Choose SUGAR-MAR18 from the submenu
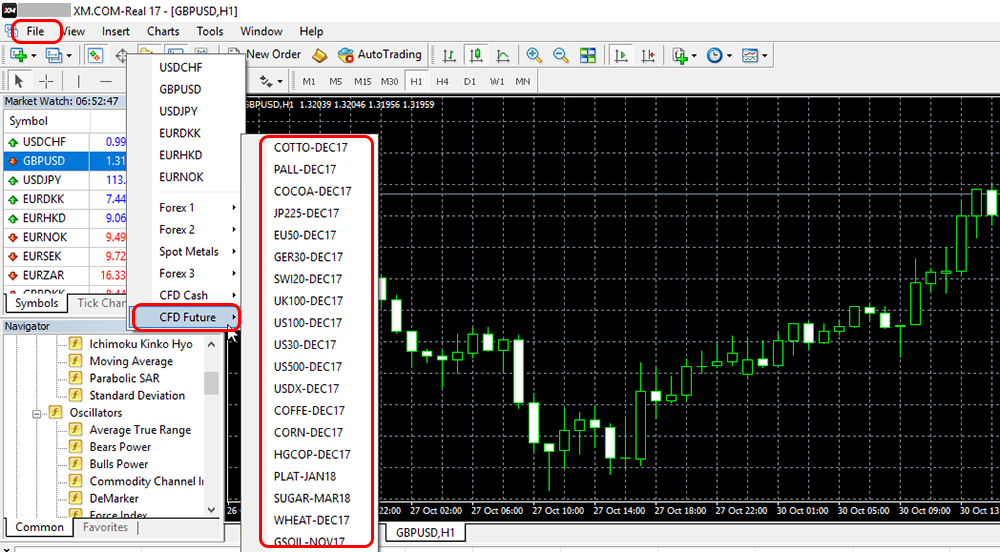Image resolution: width=1000 pixels, height=552 pixels. click(x=312, y=498)
